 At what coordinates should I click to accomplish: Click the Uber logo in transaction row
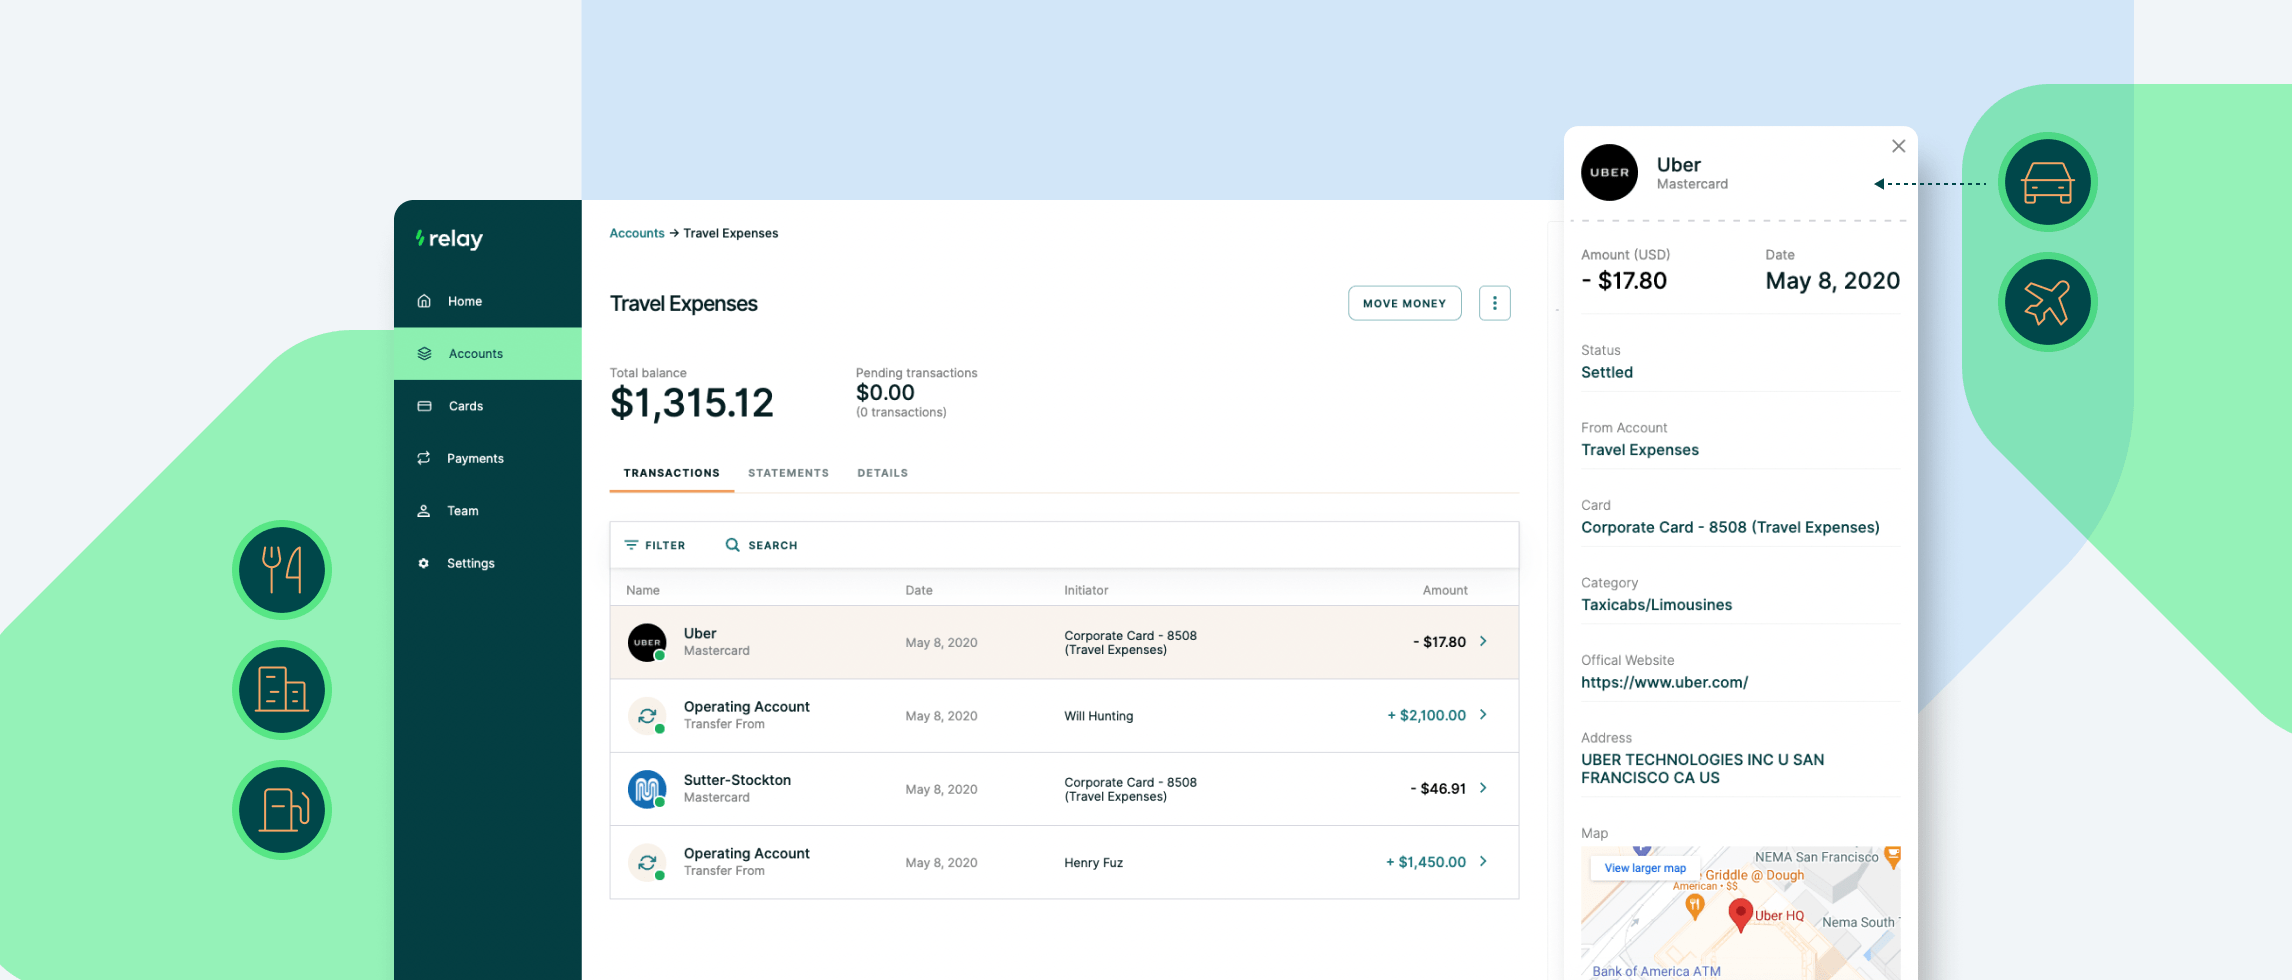(x=647, y=642)
